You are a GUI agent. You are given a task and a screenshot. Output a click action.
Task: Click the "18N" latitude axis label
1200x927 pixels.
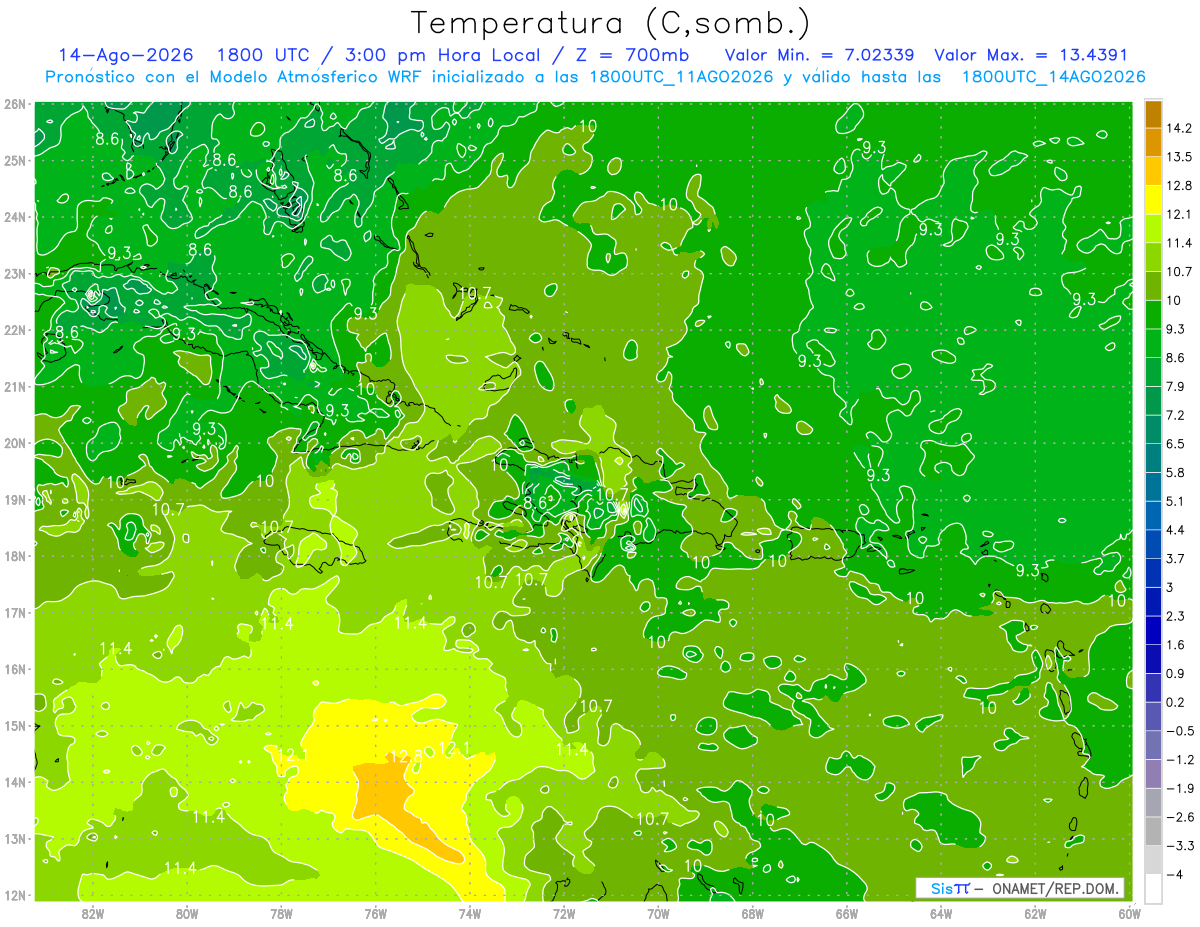click(x=15, y=556)
